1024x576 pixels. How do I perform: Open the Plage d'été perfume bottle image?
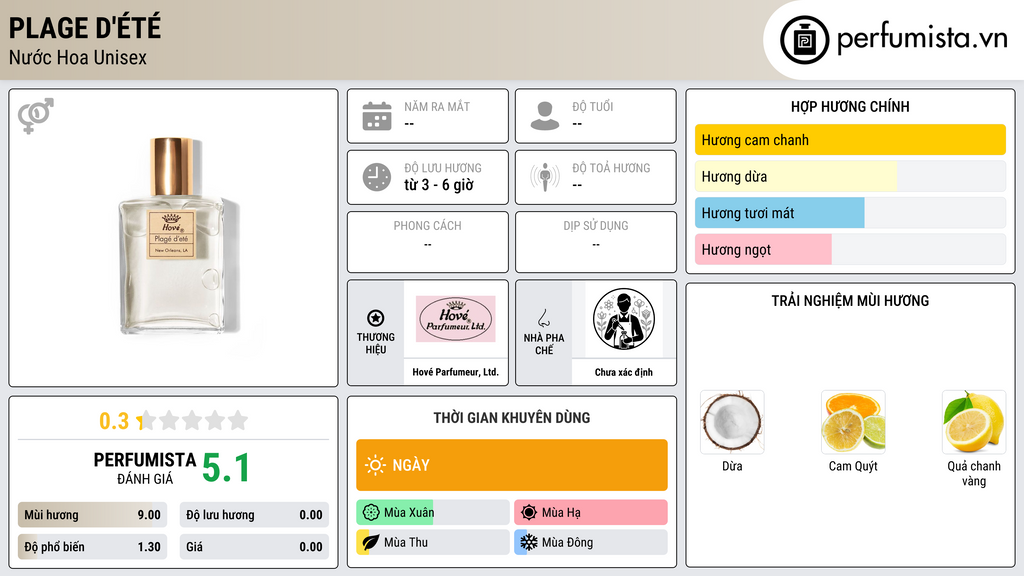click(x=174, y=236)
